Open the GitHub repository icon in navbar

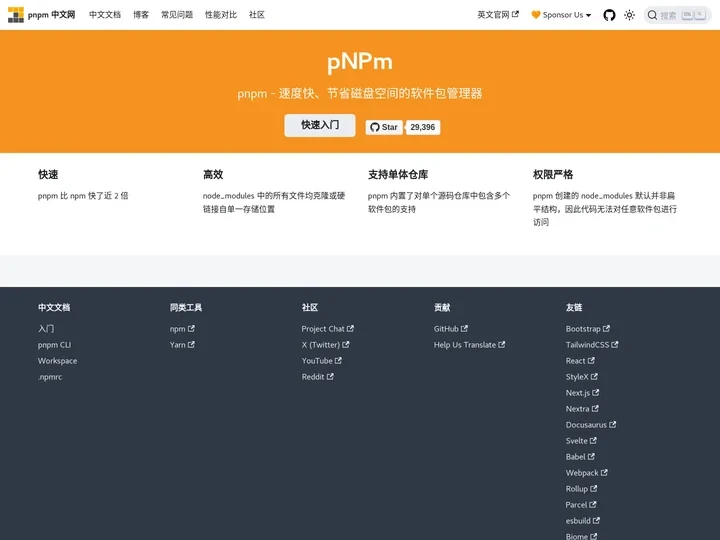pos(609,15)
